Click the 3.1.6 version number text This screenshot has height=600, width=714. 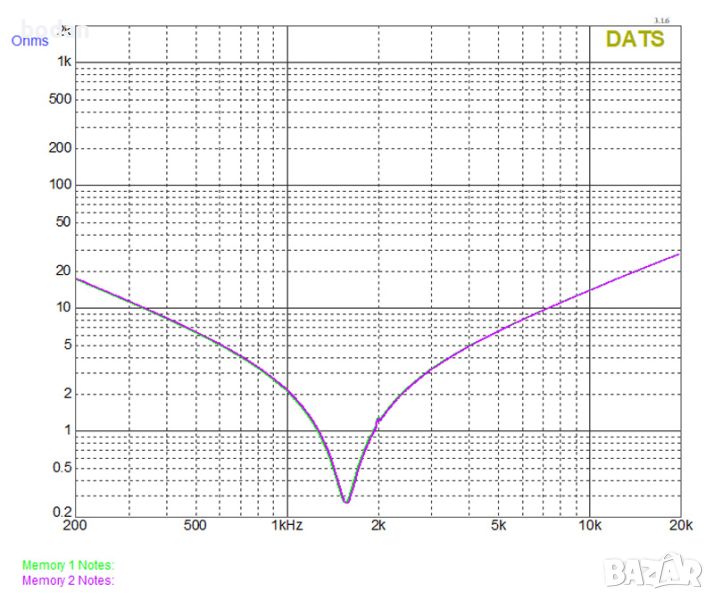(x=660, y=20)
